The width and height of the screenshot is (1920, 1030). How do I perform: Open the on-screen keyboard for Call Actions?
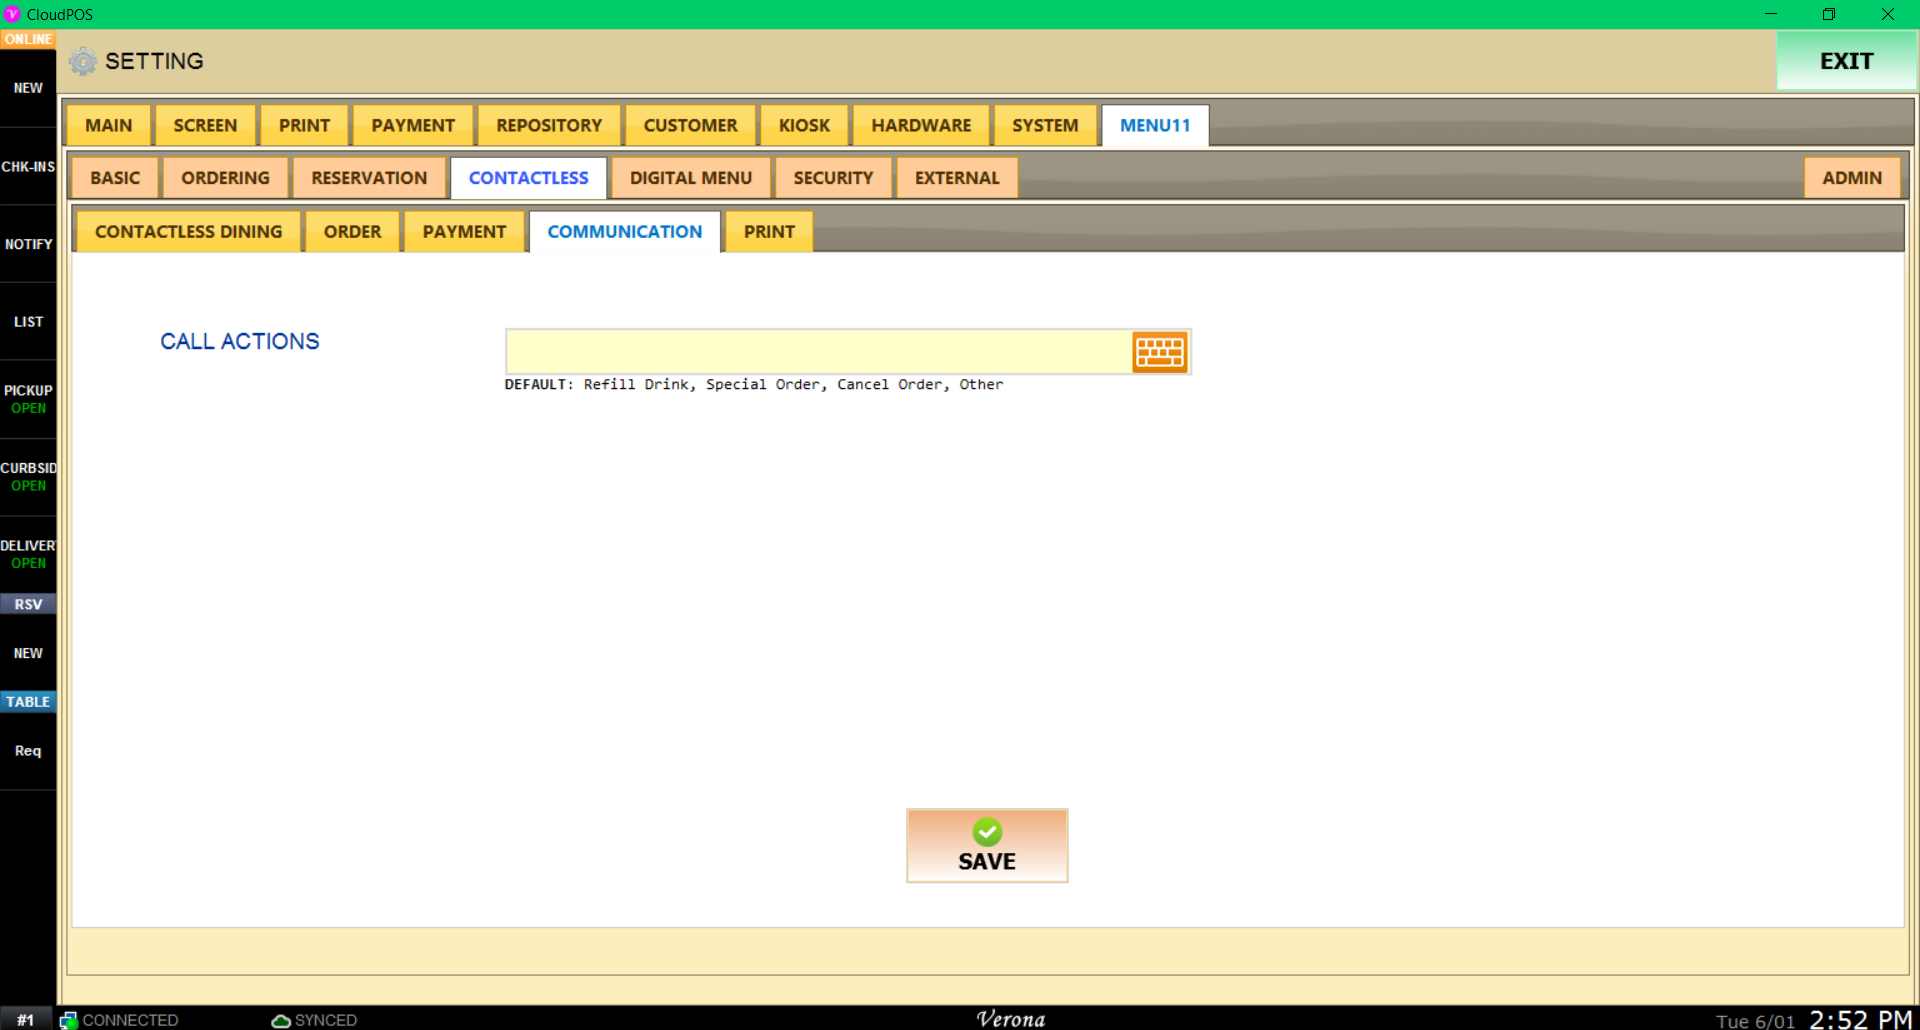click(1159, 352)
